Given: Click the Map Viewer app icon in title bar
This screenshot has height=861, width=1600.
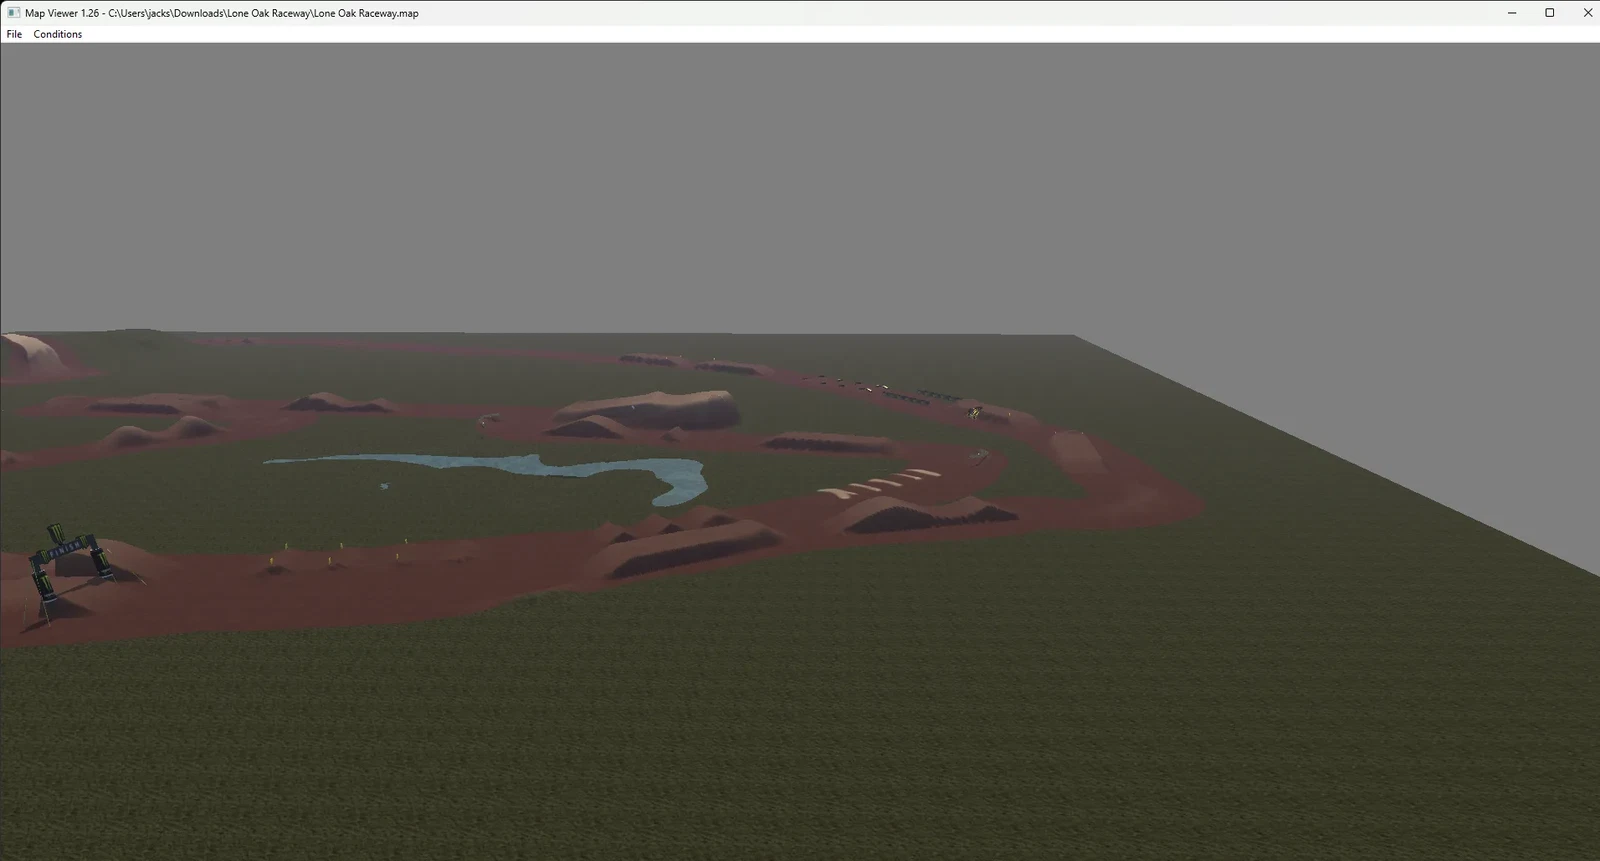Looking at the screenshot, I should pos(13,13).
